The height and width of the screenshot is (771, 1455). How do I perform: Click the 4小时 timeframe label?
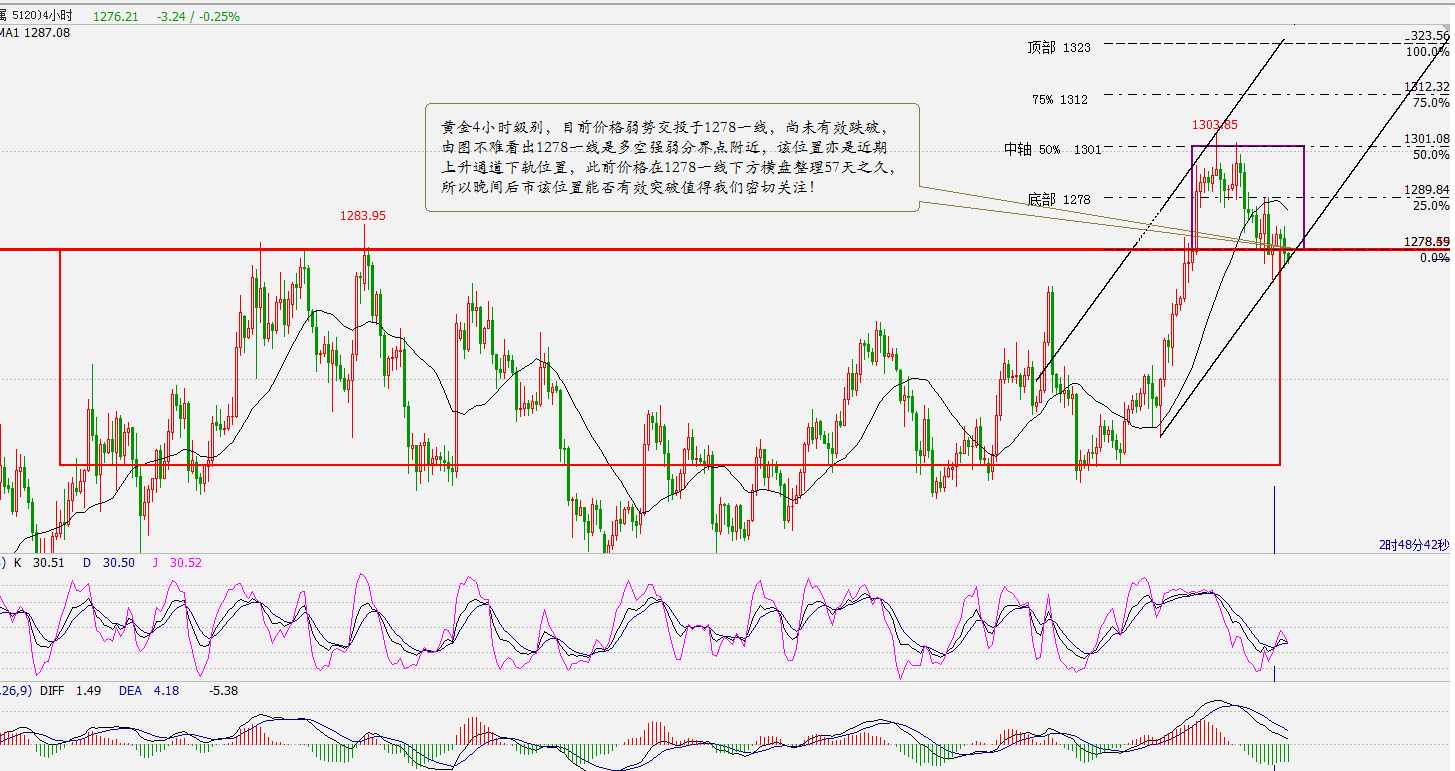(58, 16)
